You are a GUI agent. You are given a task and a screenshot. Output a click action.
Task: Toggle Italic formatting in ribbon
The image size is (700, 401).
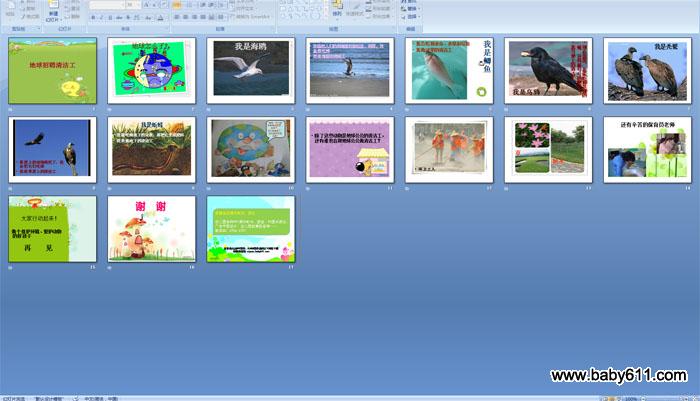(102, 17)
